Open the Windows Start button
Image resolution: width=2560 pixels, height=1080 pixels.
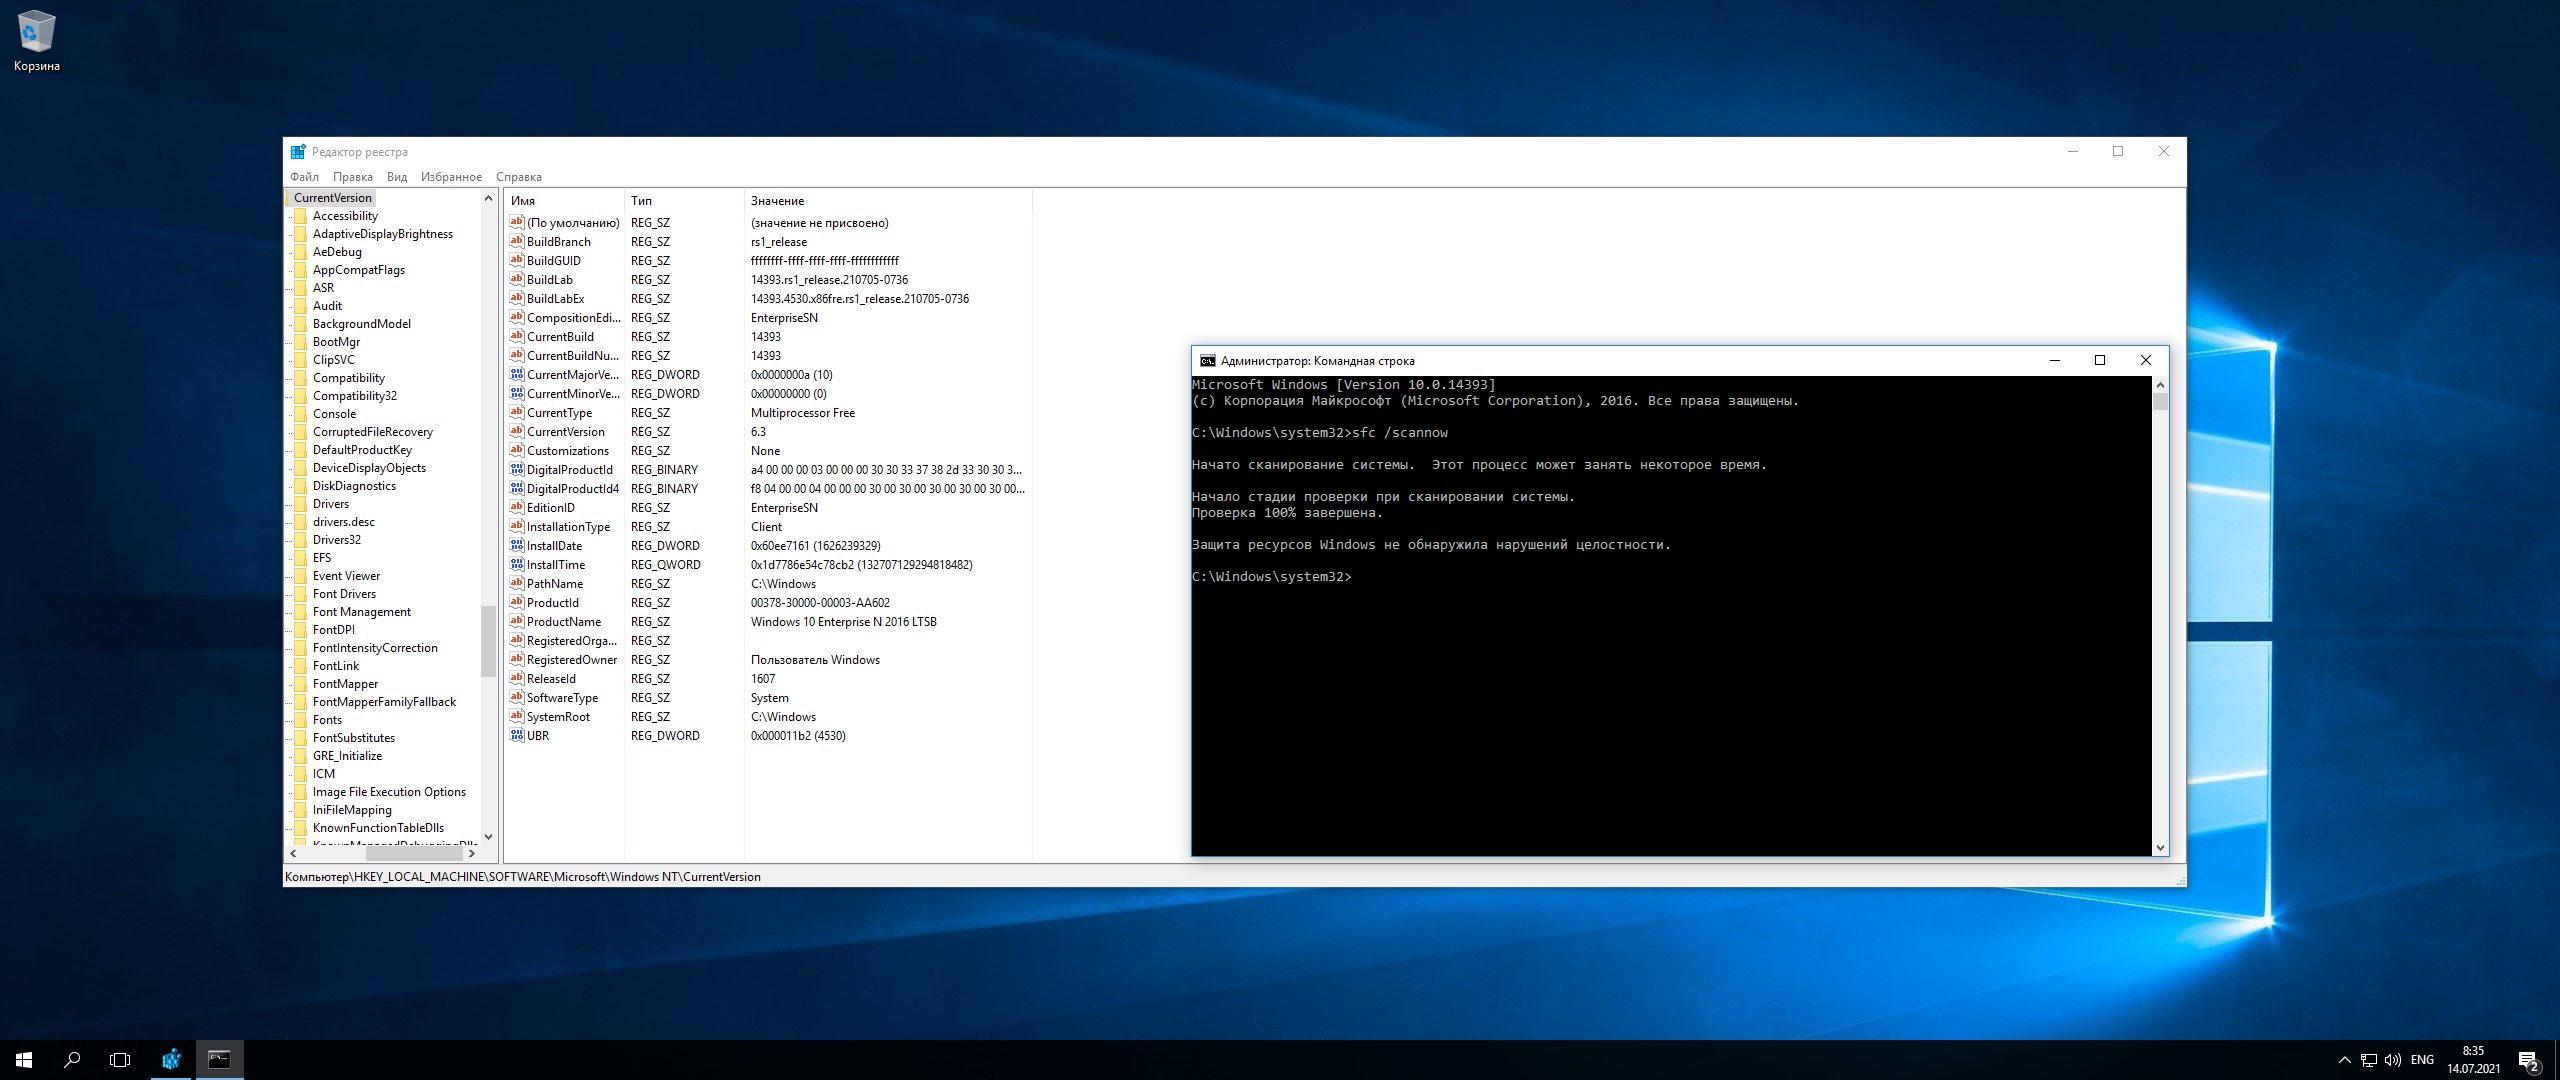click(24, 1060)
